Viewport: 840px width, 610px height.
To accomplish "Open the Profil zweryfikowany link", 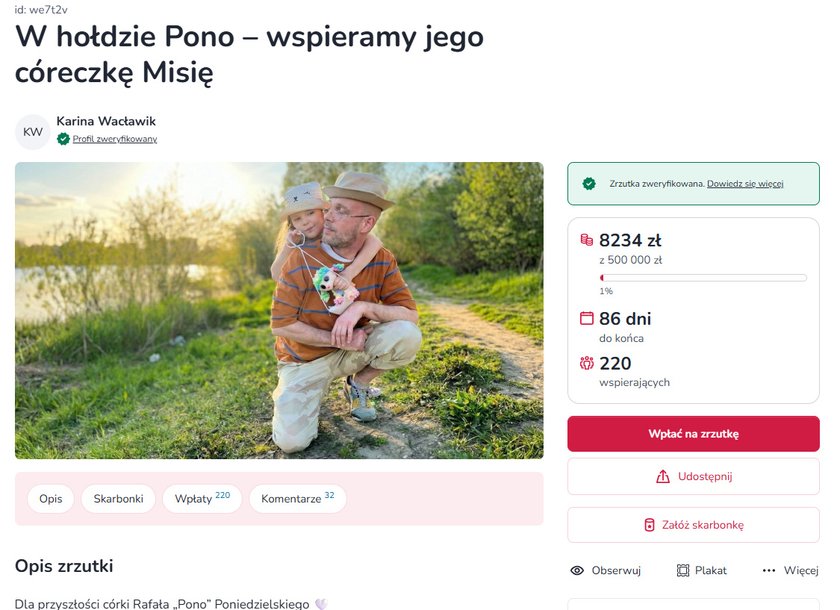I will 114,139.
